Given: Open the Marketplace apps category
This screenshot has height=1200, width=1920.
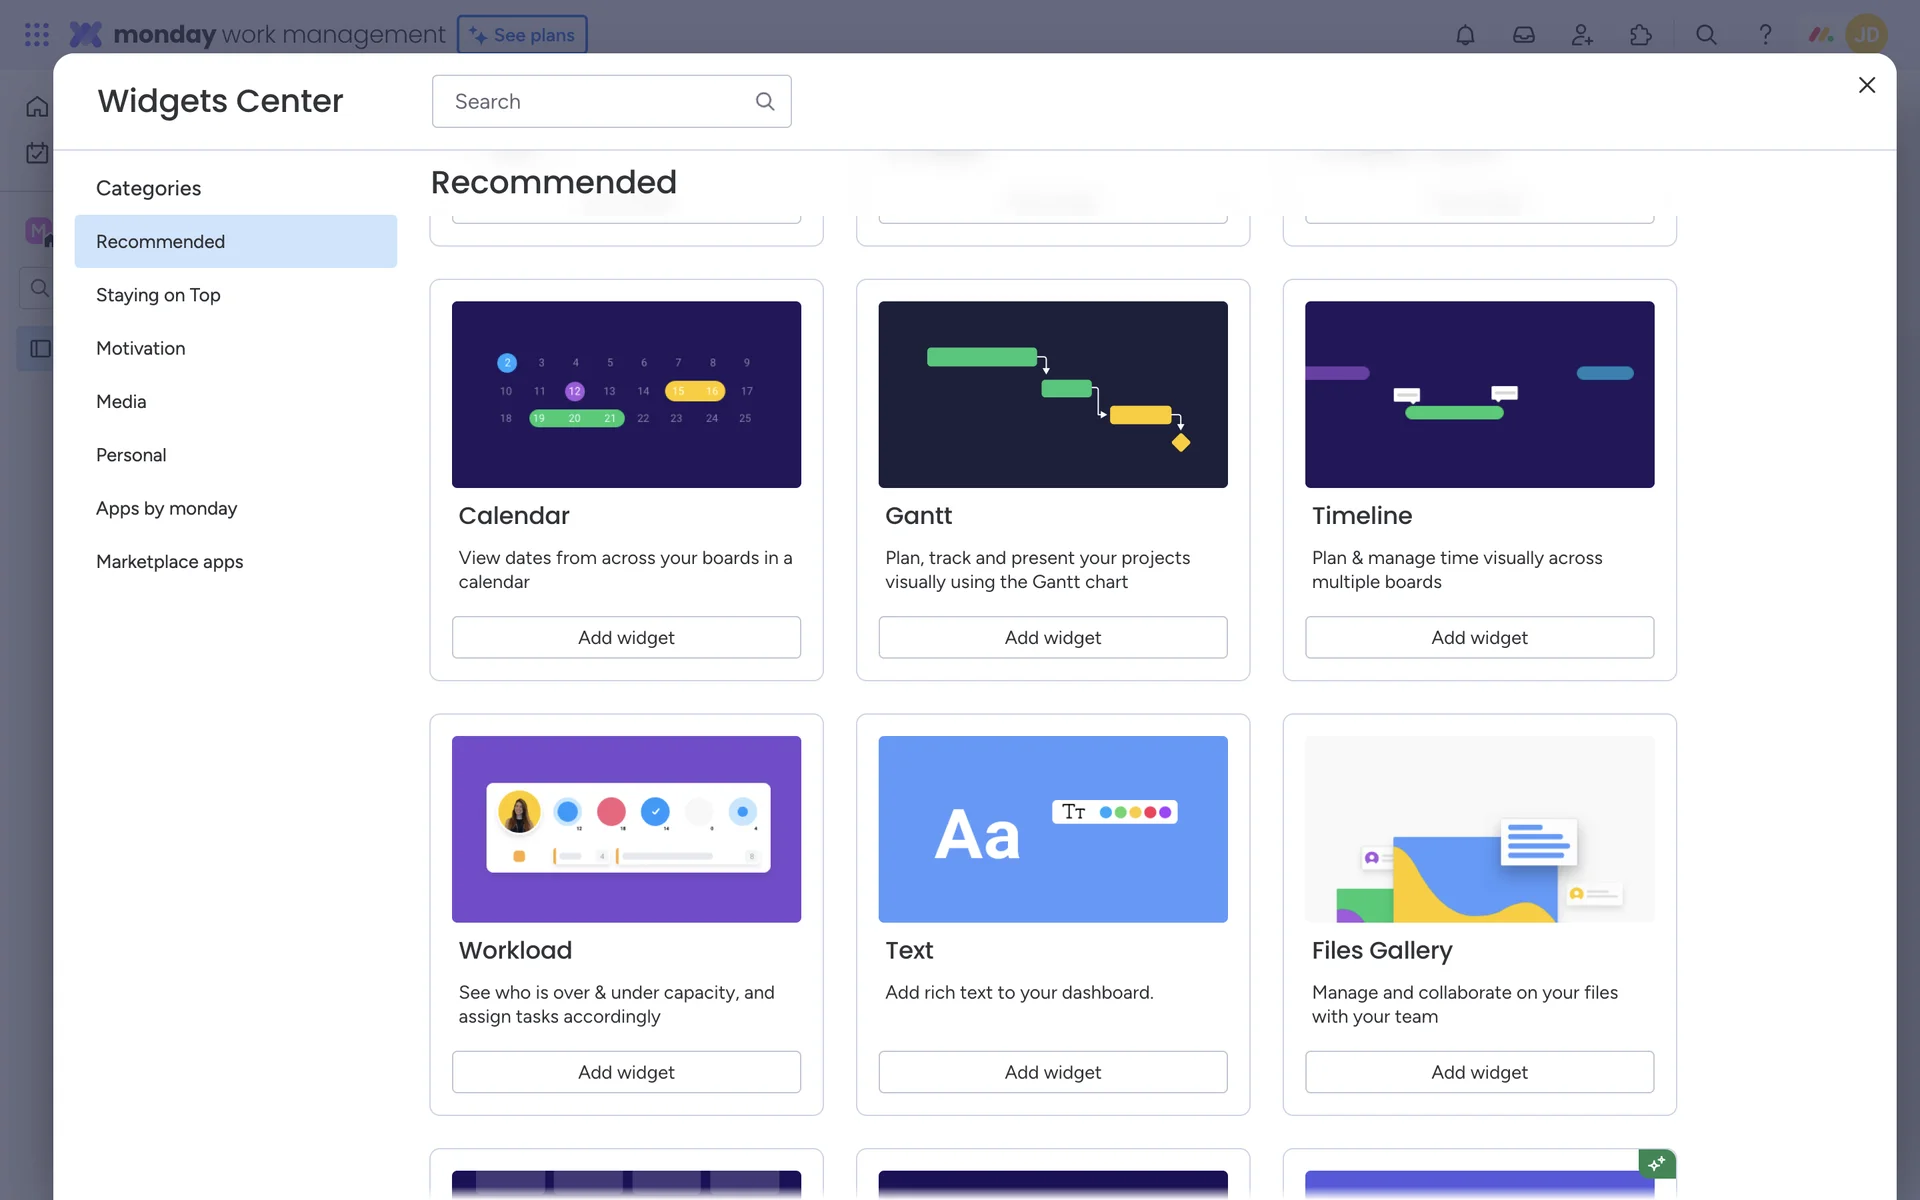Looking at the screenshot, I should click(x=170, y=561).
